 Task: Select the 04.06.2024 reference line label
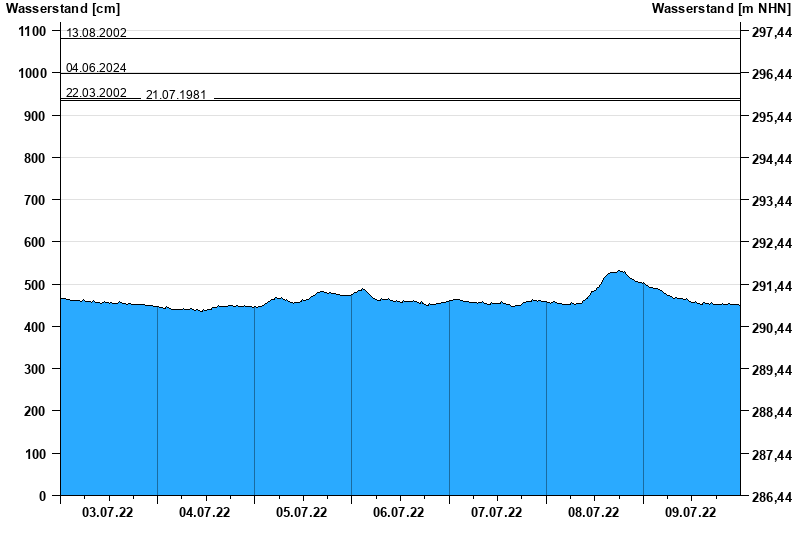coord(96,68)
